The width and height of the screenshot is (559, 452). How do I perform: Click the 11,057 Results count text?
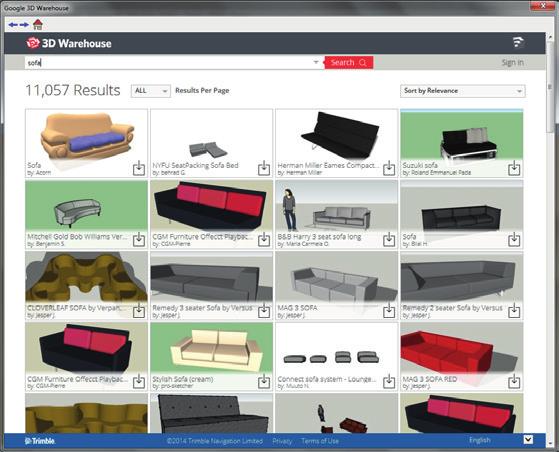click(73, 91)
